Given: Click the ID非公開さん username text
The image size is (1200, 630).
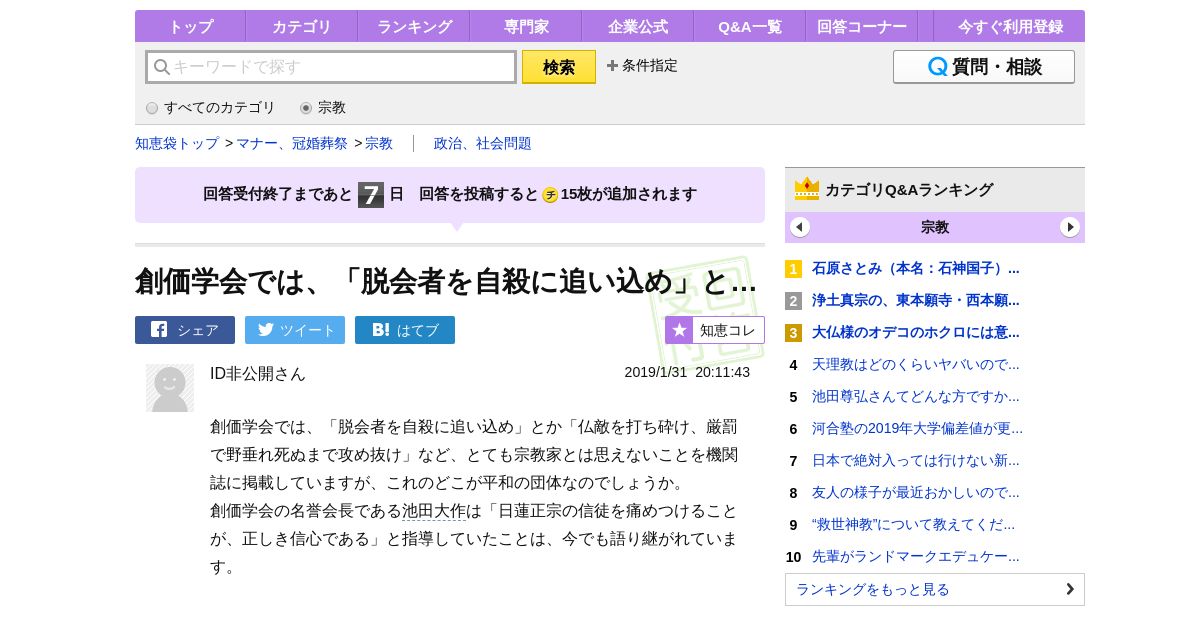Looking at the screenshot, I should (258, 374).
